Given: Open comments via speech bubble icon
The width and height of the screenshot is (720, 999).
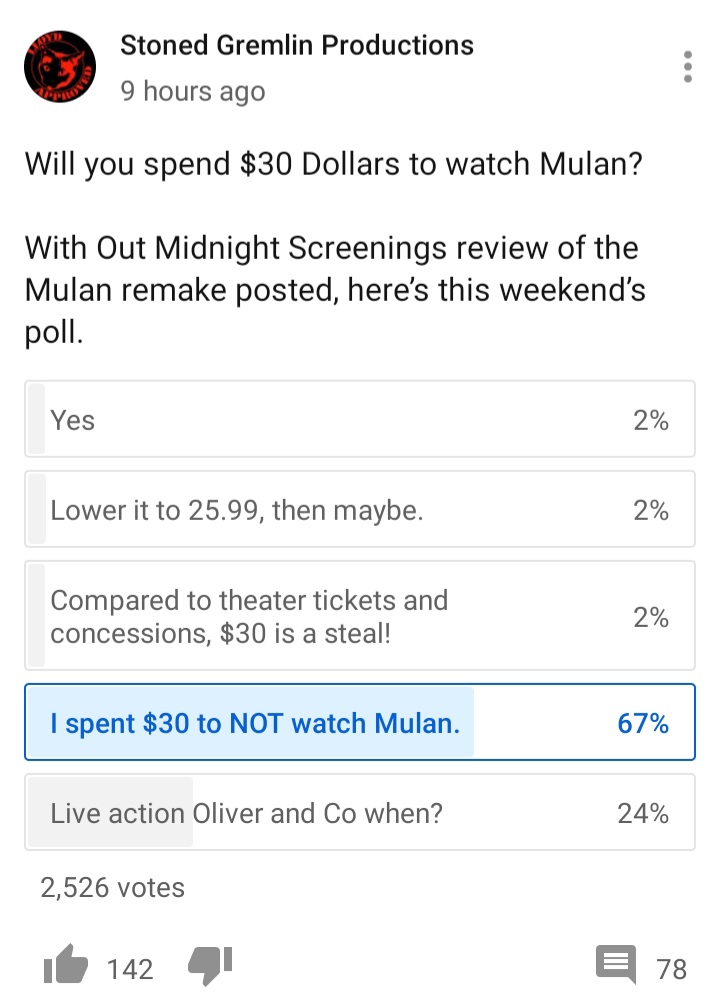Looking at the screenshot, I should [616, 965].
